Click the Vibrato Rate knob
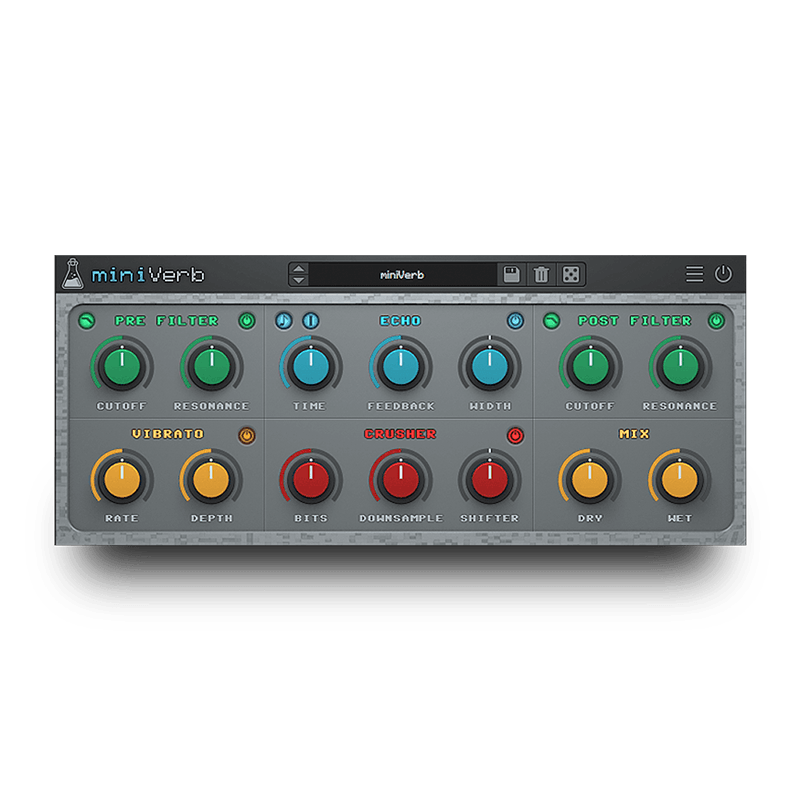Viewport: 800px width, 800px height. (122, 480)
